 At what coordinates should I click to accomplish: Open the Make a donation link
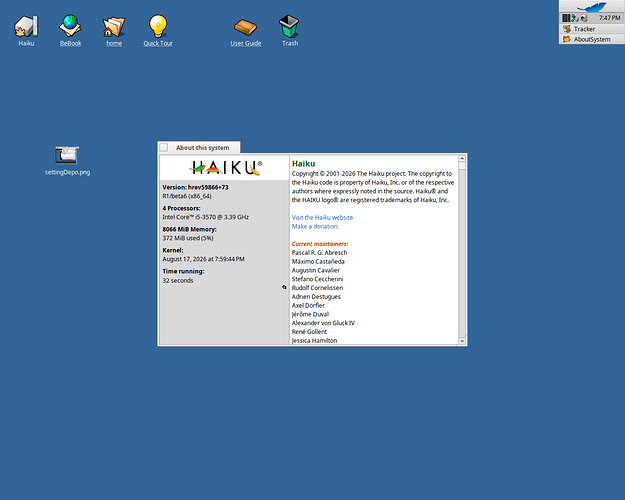click(x=314, y=226)
